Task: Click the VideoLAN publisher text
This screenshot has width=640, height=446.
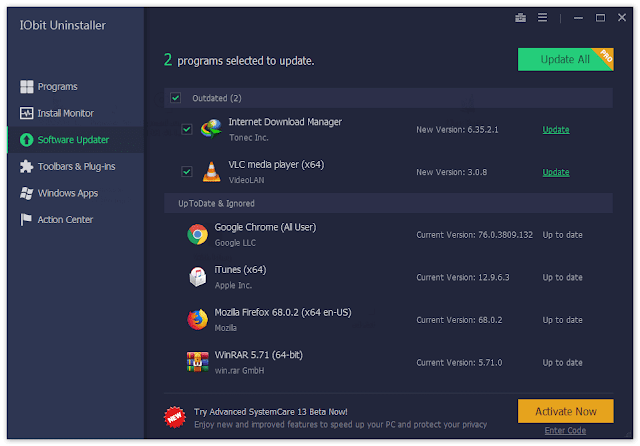Action: pos(246,180)
